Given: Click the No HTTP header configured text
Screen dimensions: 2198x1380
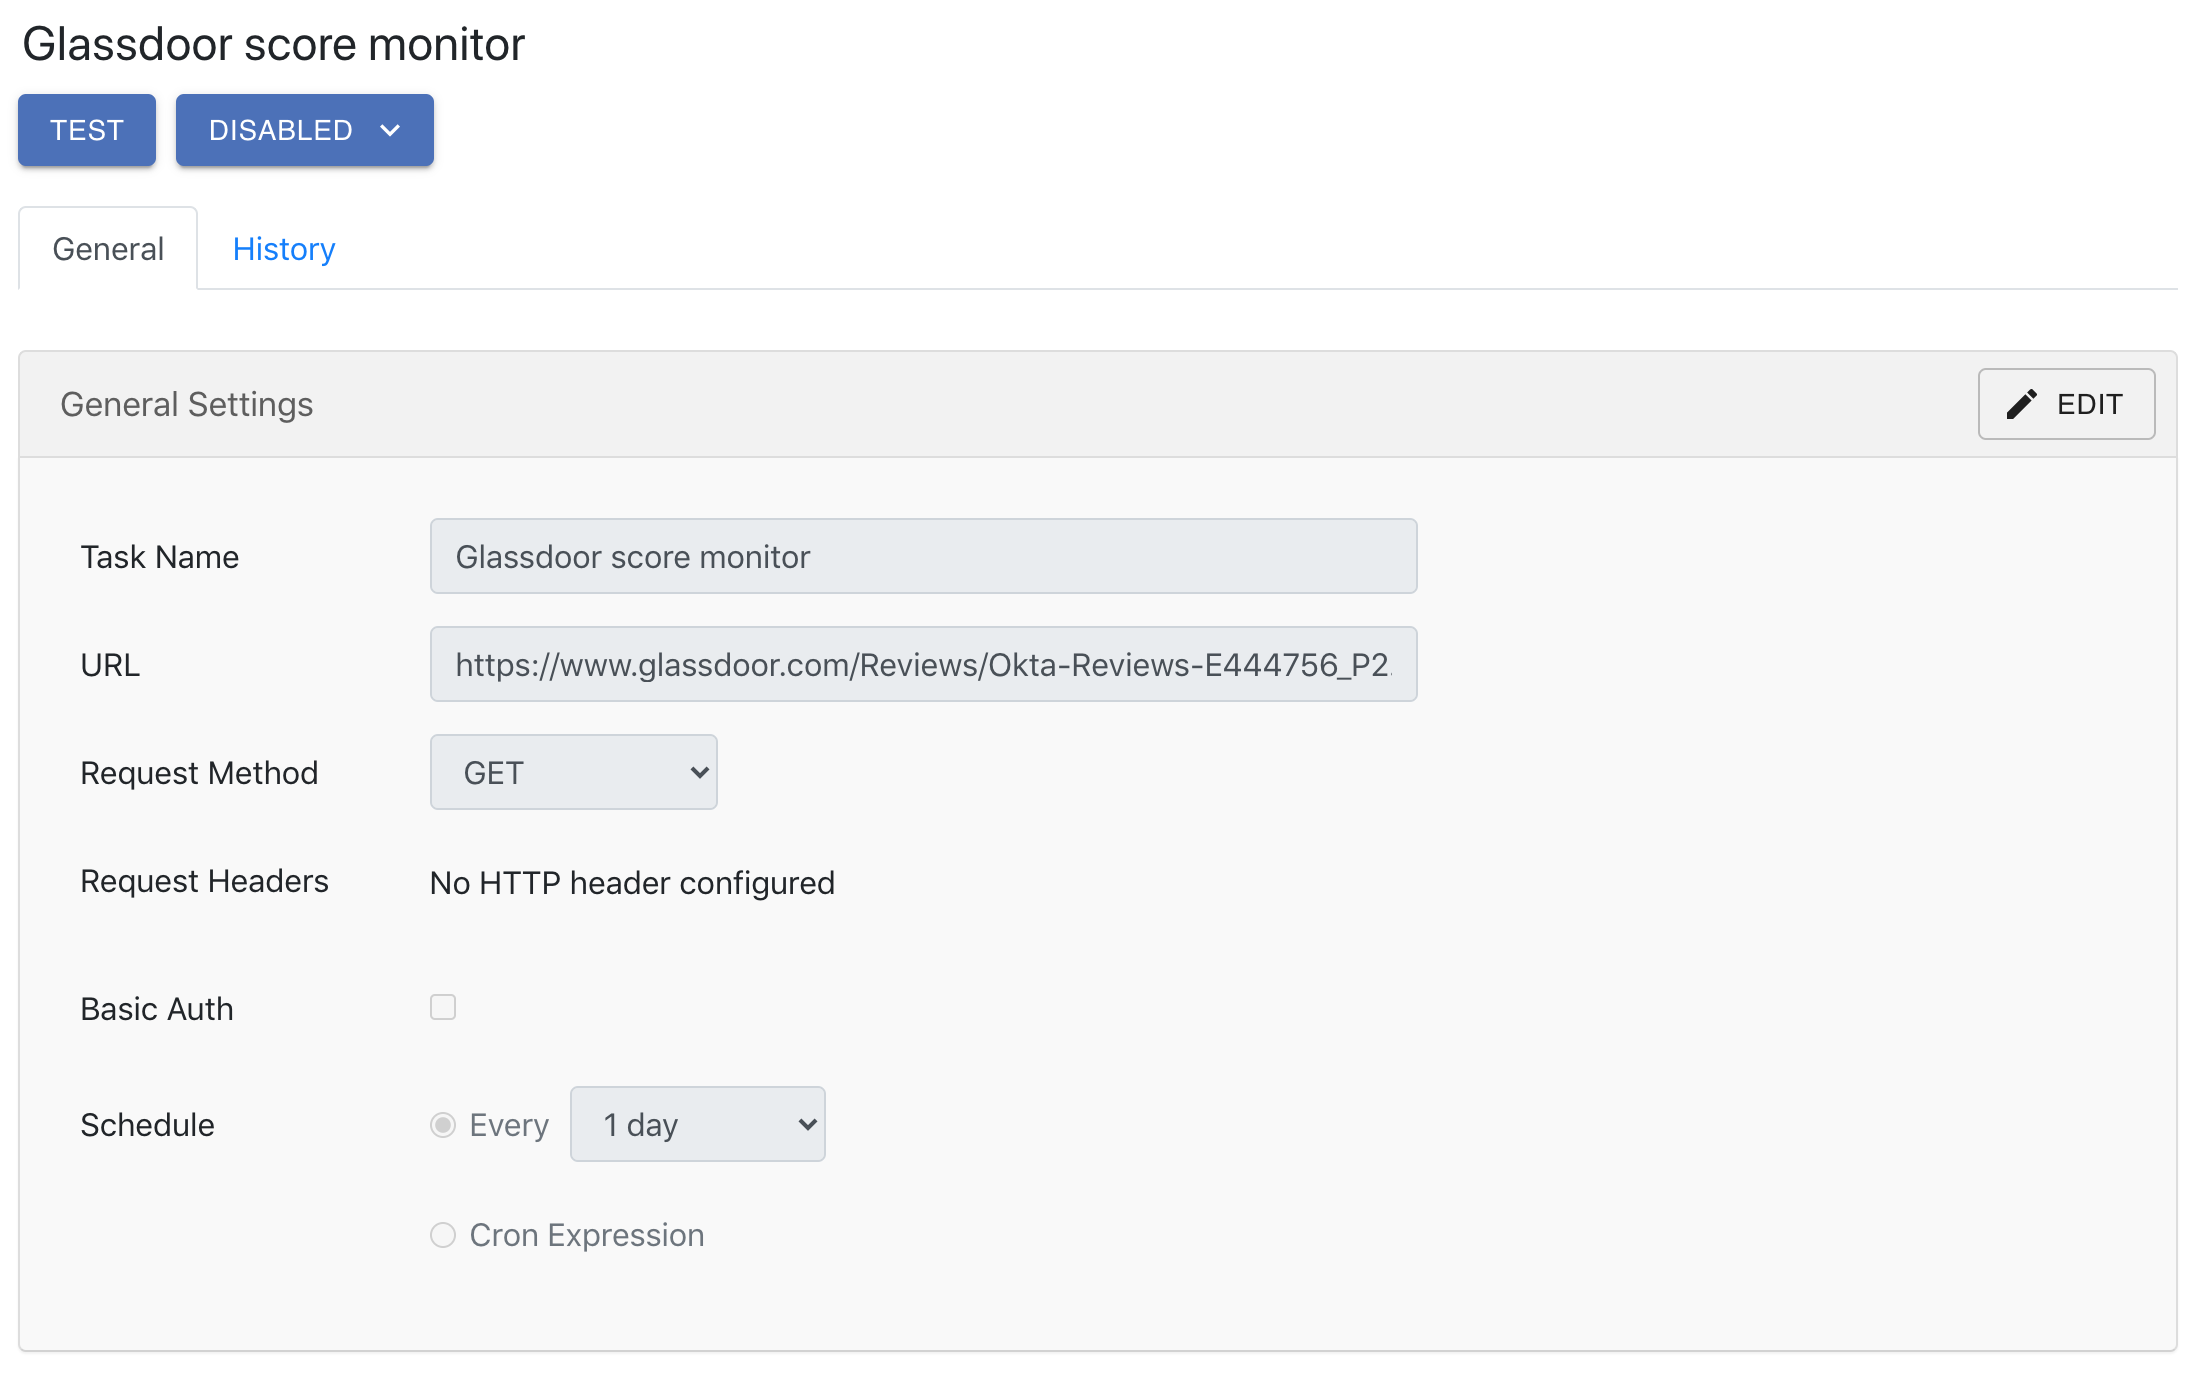Looking at the screenshot, I should click(632, 883).
